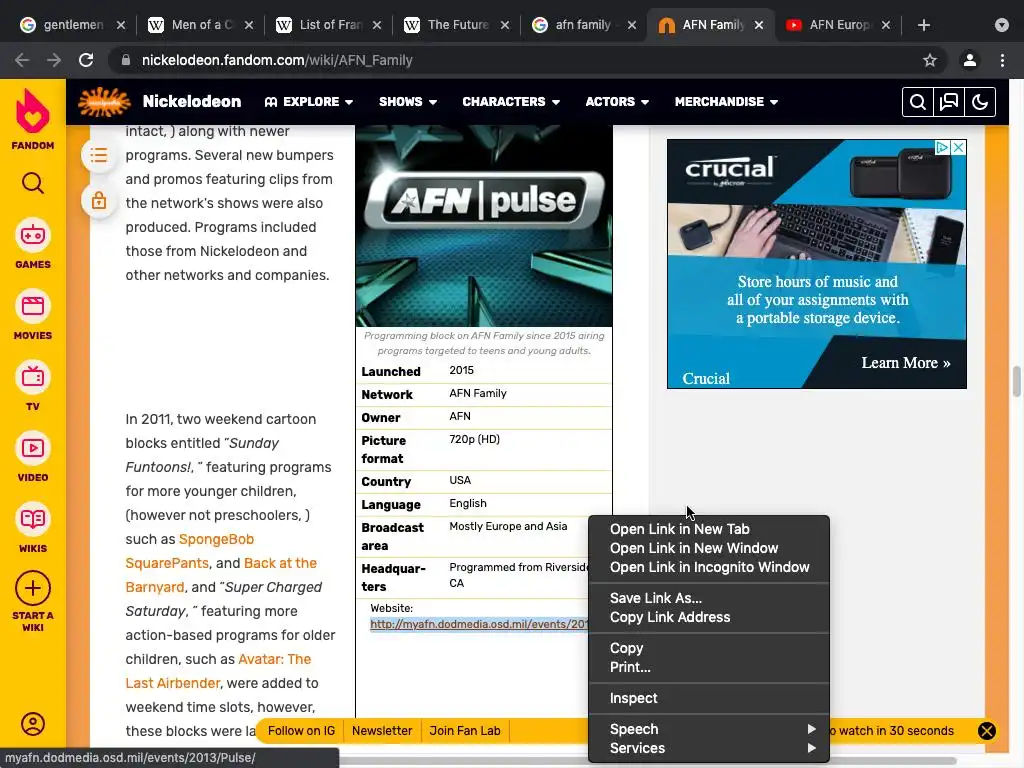Expand the Speech submenu

coord(709,729)
